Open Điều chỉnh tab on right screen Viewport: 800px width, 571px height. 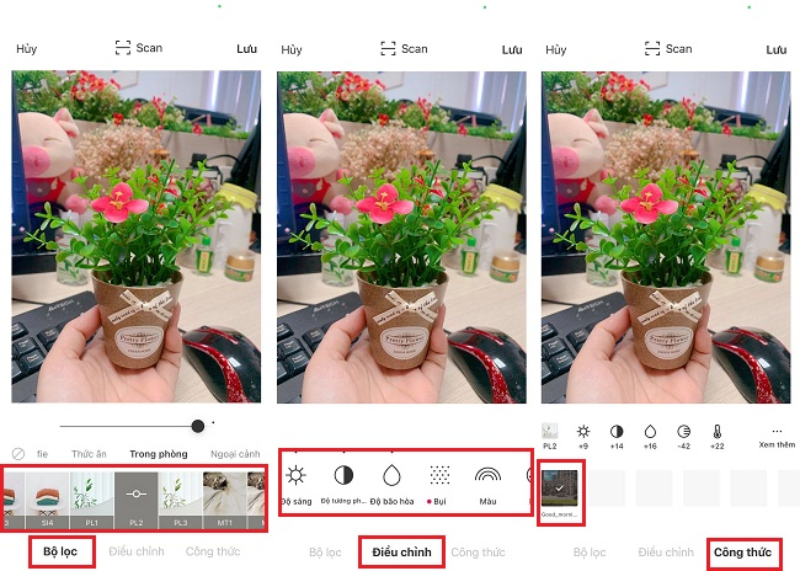click(666, 552)
